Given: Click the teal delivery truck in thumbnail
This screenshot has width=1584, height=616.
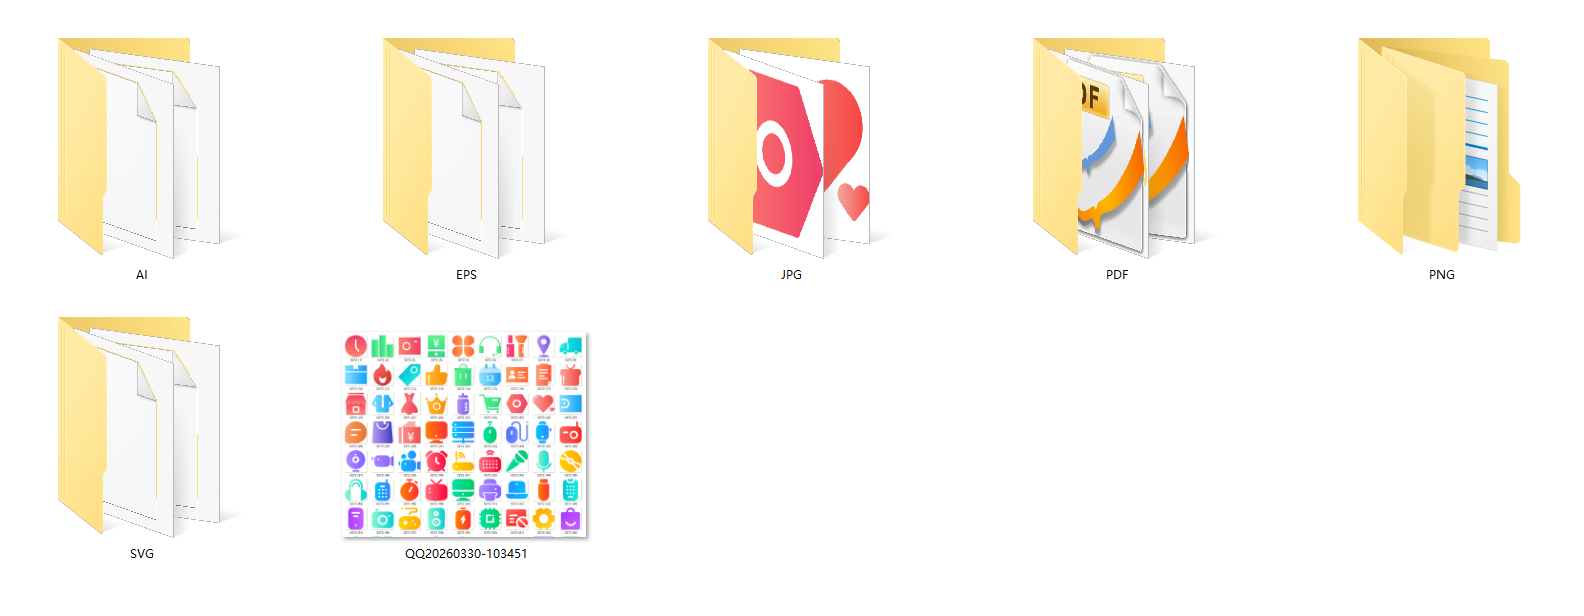Looking at the screenshot, I should [x=570, y=346].
